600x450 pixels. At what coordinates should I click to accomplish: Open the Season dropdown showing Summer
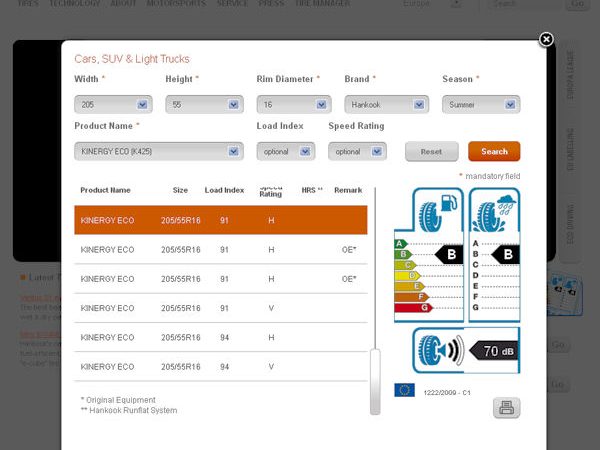[x=481, y=104]
